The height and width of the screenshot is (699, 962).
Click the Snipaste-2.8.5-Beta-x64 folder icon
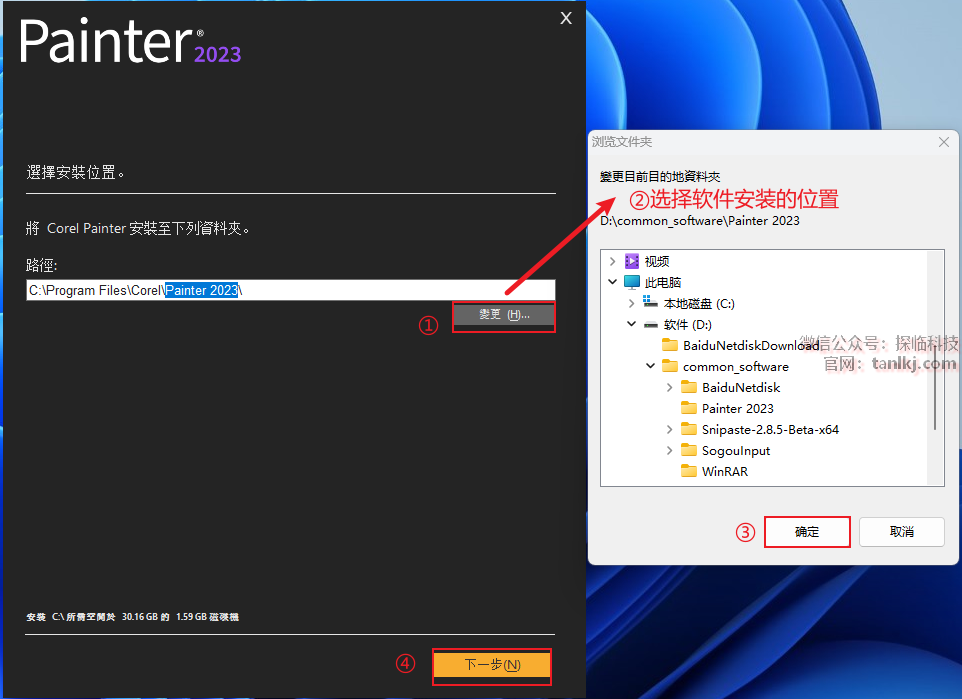tap(689, 428)
